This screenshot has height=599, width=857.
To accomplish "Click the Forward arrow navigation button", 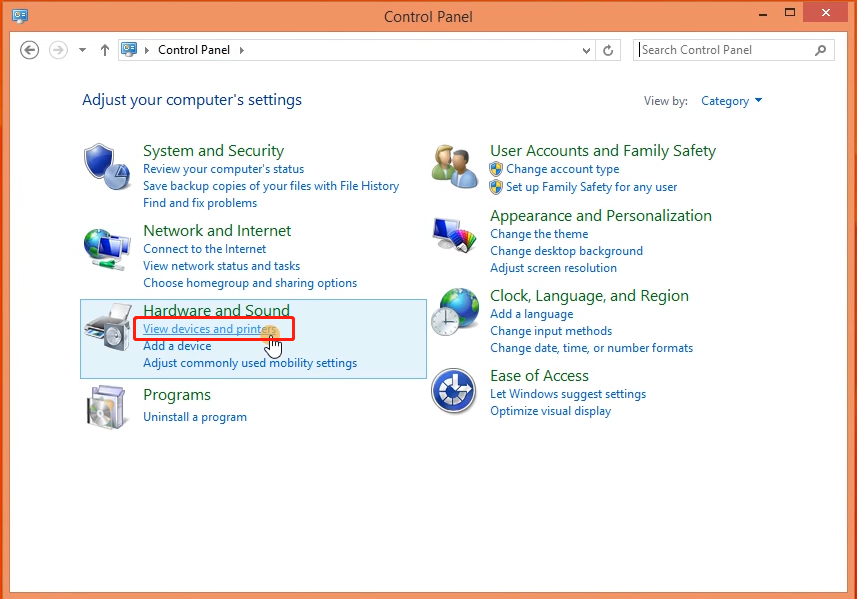I will click(58, 50).
